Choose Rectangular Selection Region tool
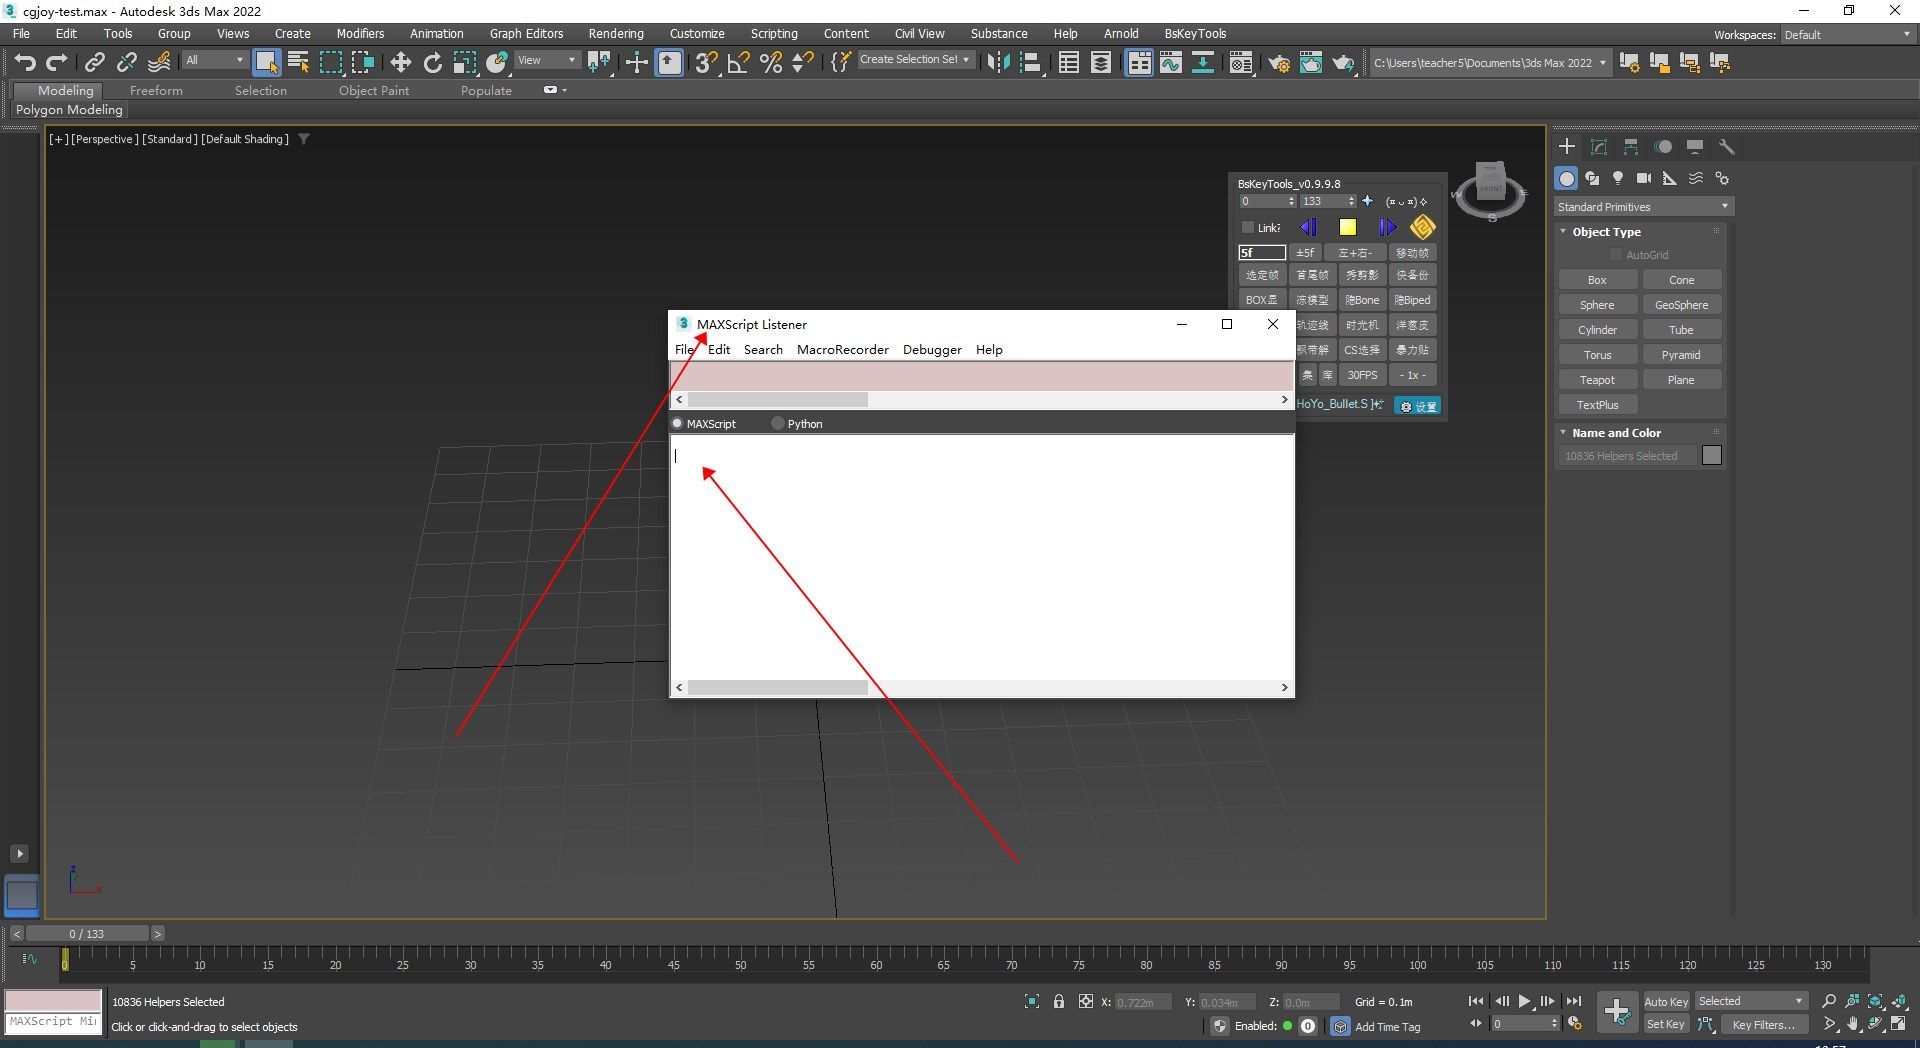Image resolution: width=1920 pixels, height=1048 pixels. (x=330, y=63)
